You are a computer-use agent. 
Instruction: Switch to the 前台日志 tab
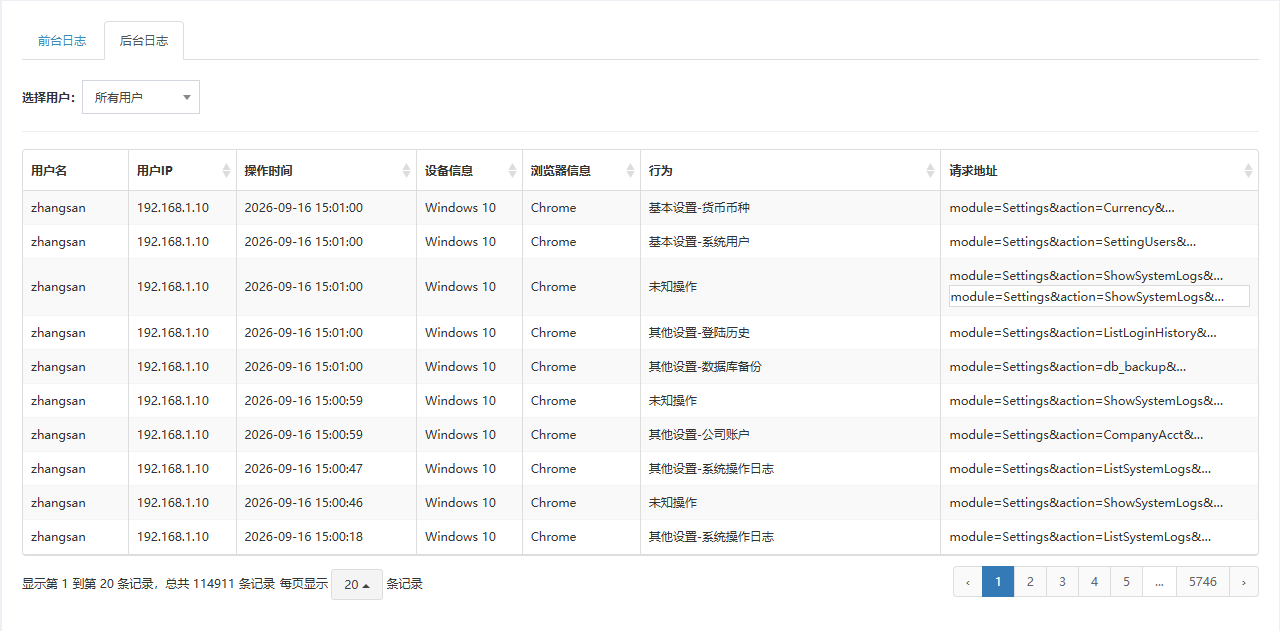pyautogui.click(x=62, y=41)
